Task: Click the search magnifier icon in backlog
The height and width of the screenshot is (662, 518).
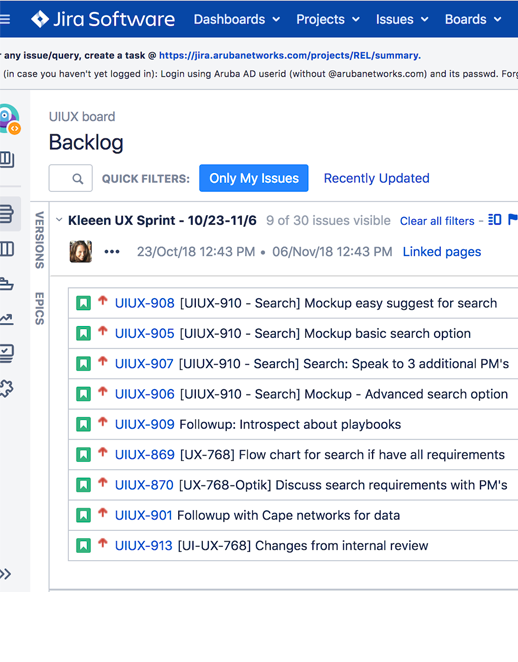Action: pos(78,179)
